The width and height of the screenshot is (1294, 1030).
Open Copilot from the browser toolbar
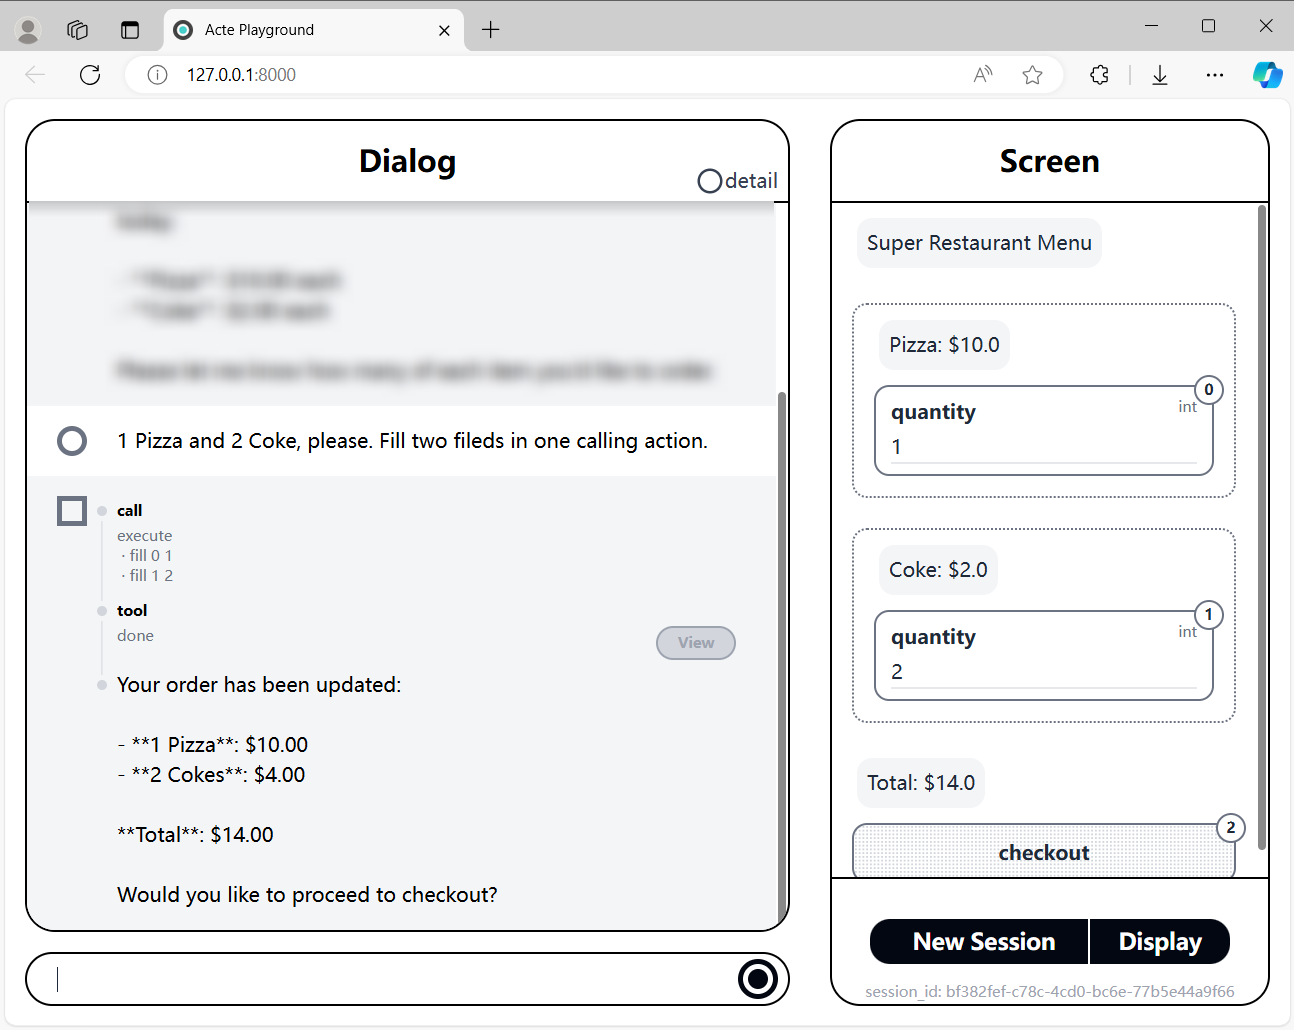pyautogui.click(x=1267, y=74)
